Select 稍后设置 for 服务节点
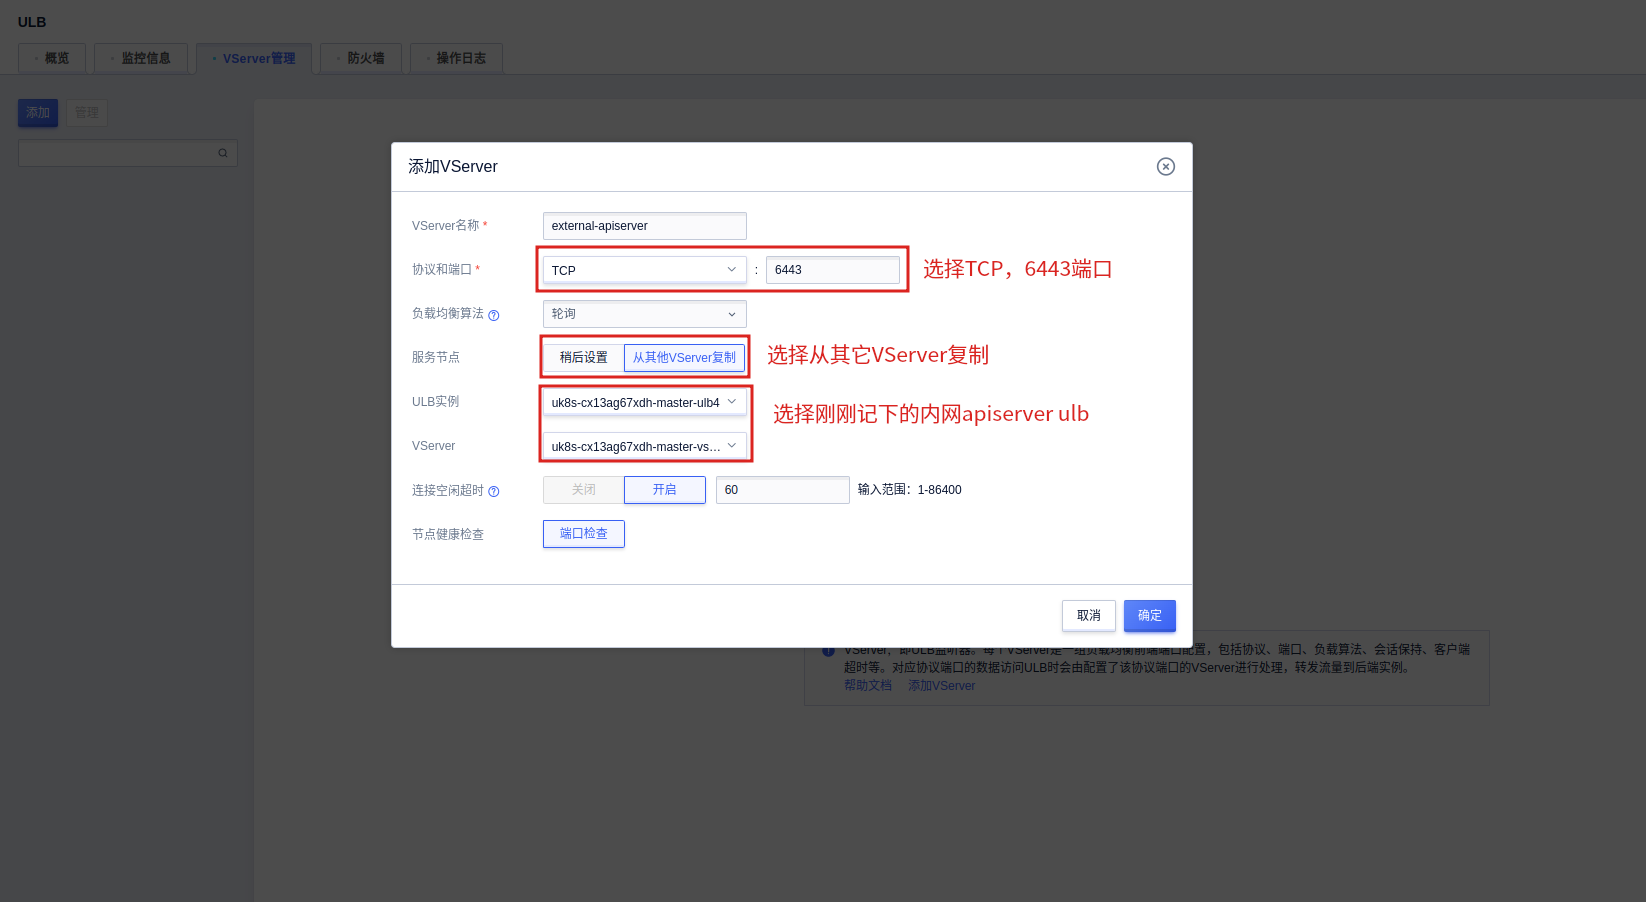This screenshot has width=1646, height=902. [x=583, y=357]
